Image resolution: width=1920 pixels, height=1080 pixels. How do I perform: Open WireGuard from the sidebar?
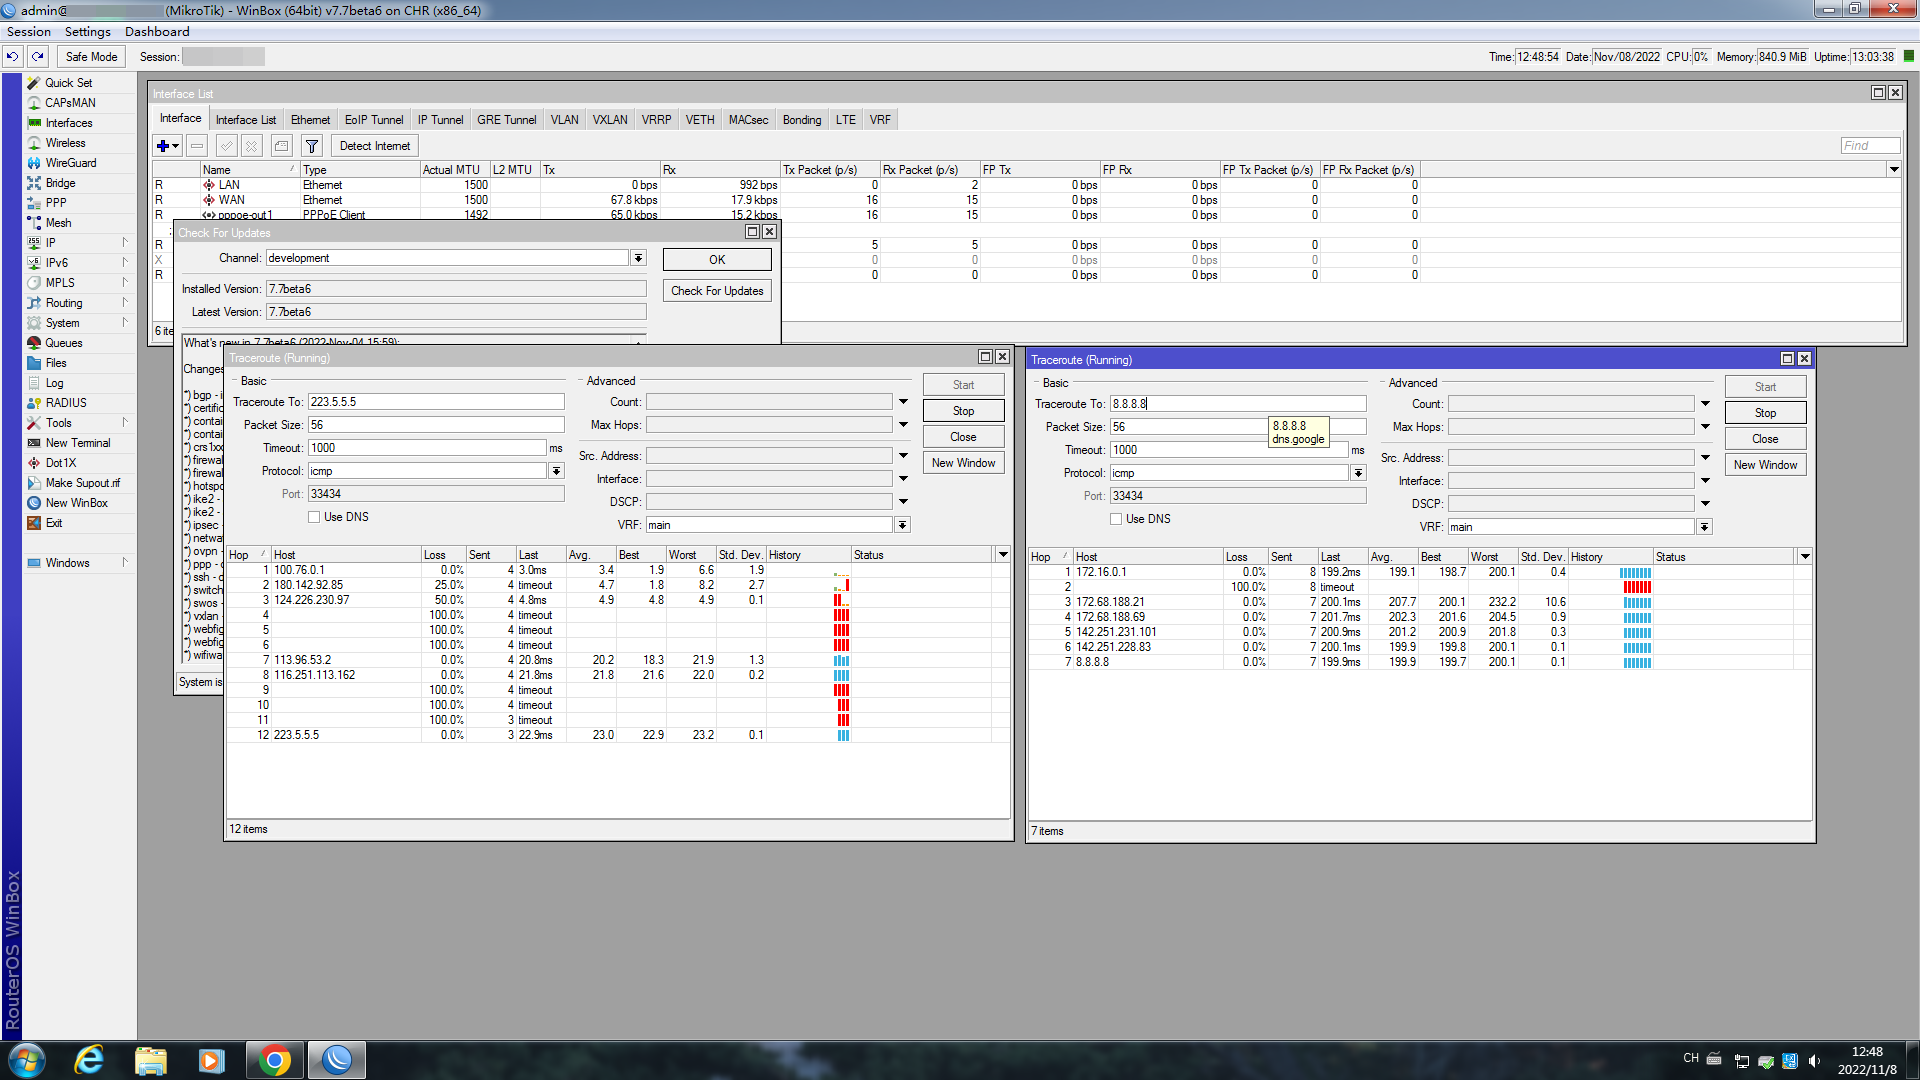[x=70, y=163]
